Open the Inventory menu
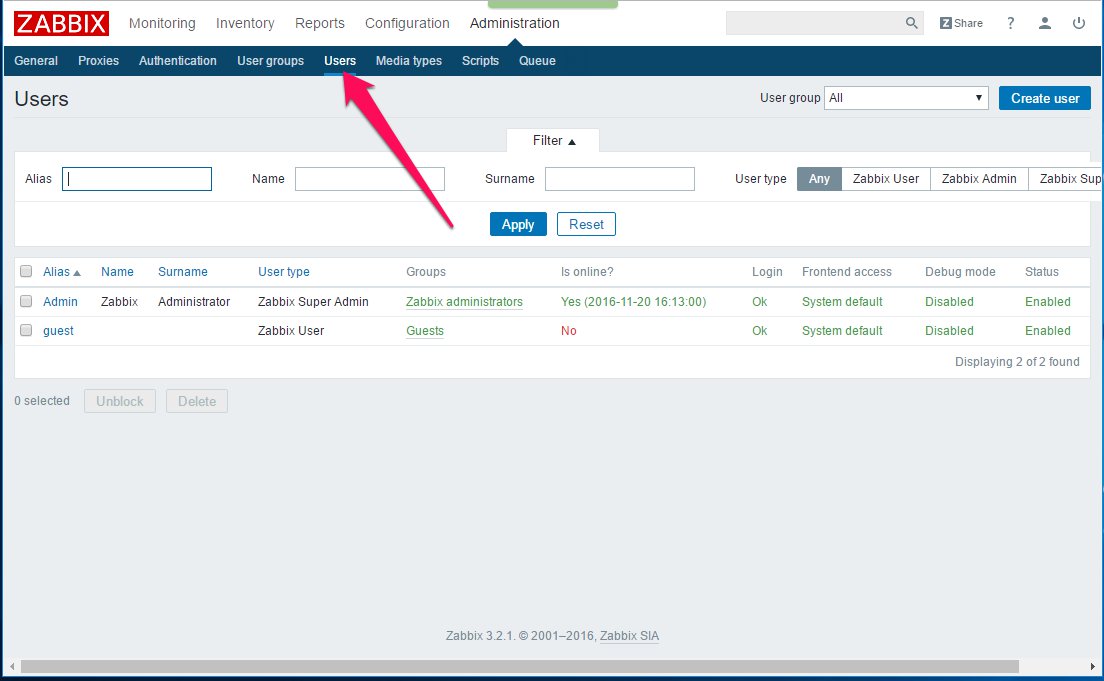Viewport: 1104px width, 681px height. [245, 23]
